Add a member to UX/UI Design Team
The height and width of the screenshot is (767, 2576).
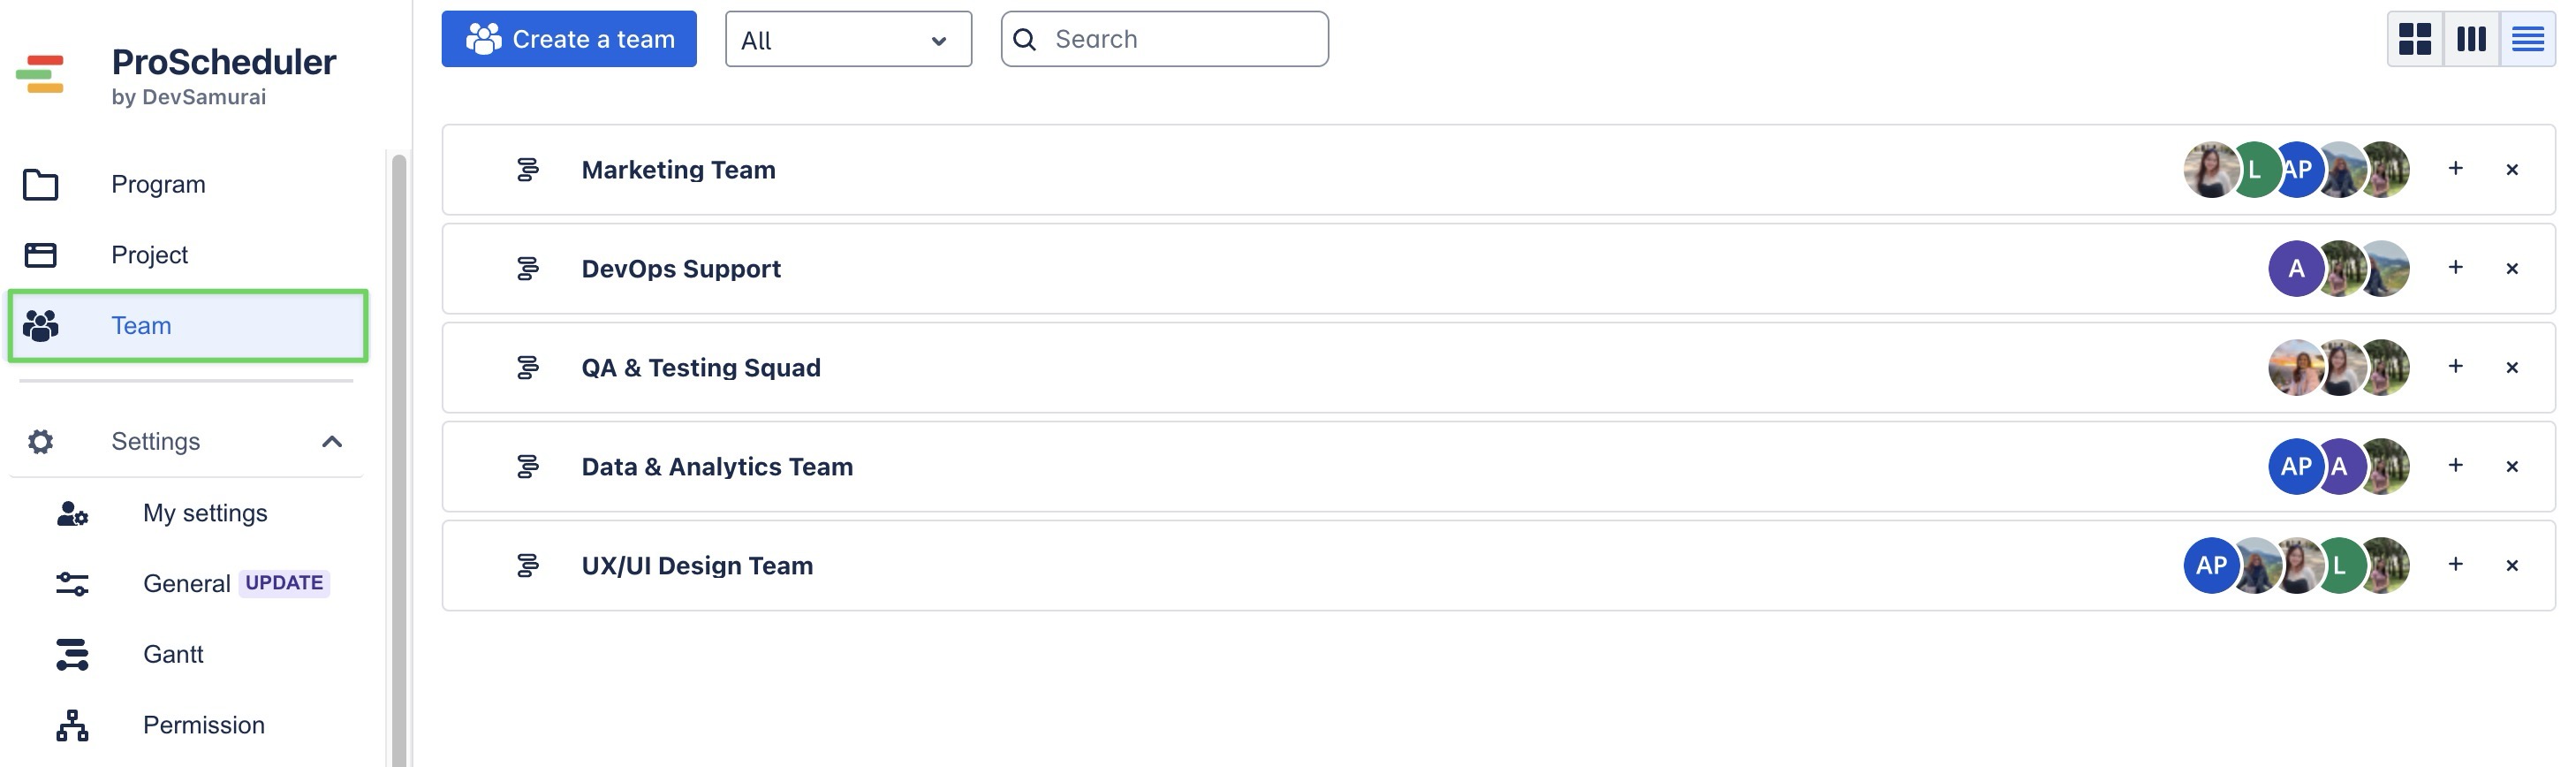point(2455,565)
